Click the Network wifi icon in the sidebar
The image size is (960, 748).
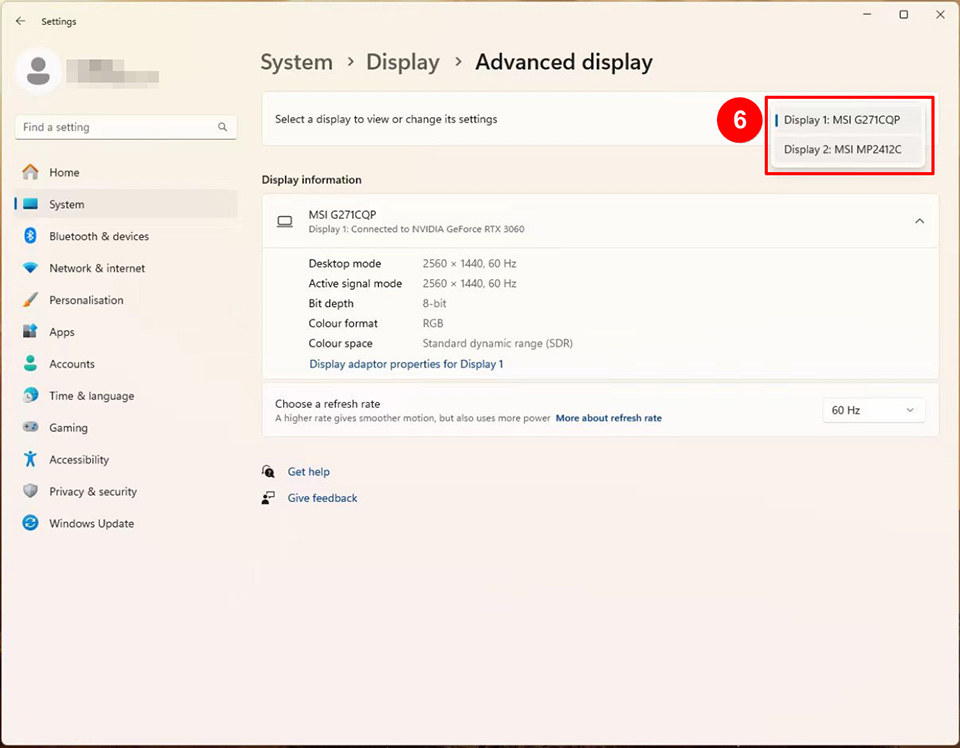point(30,267)
